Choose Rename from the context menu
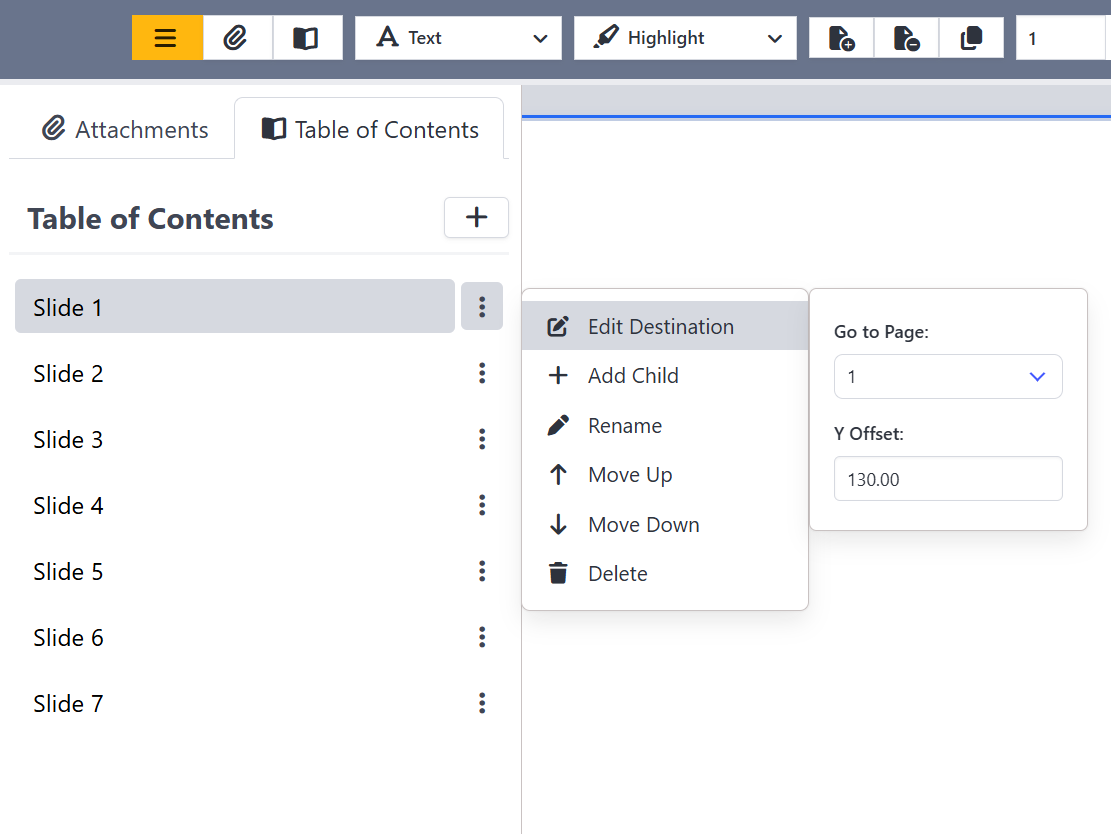 coord(624,425)
